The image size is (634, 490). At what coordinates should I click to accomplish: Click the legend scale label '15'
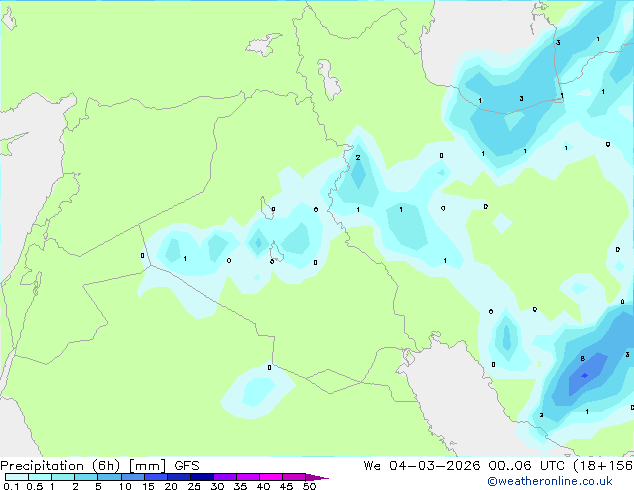pos(148,486)
